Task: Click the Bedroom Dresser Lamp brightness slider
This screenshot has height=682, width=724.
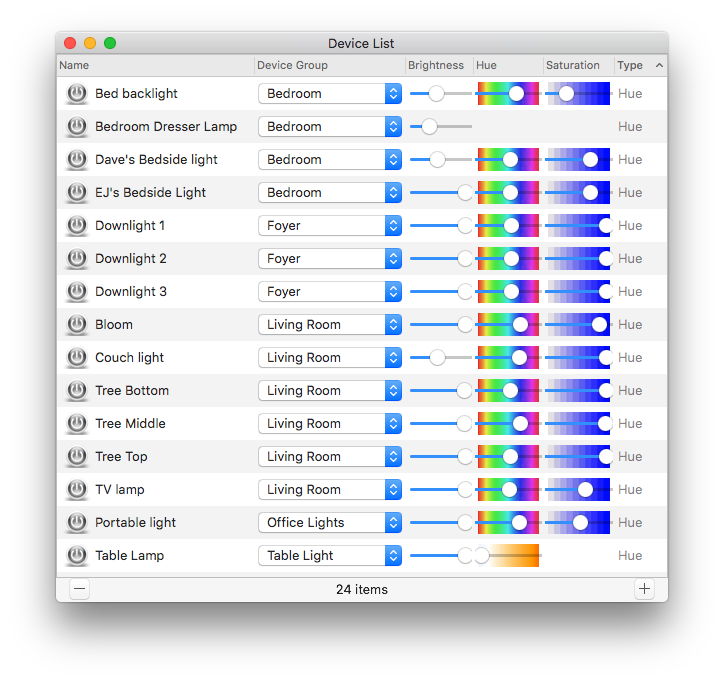Action: pos(441,127)
